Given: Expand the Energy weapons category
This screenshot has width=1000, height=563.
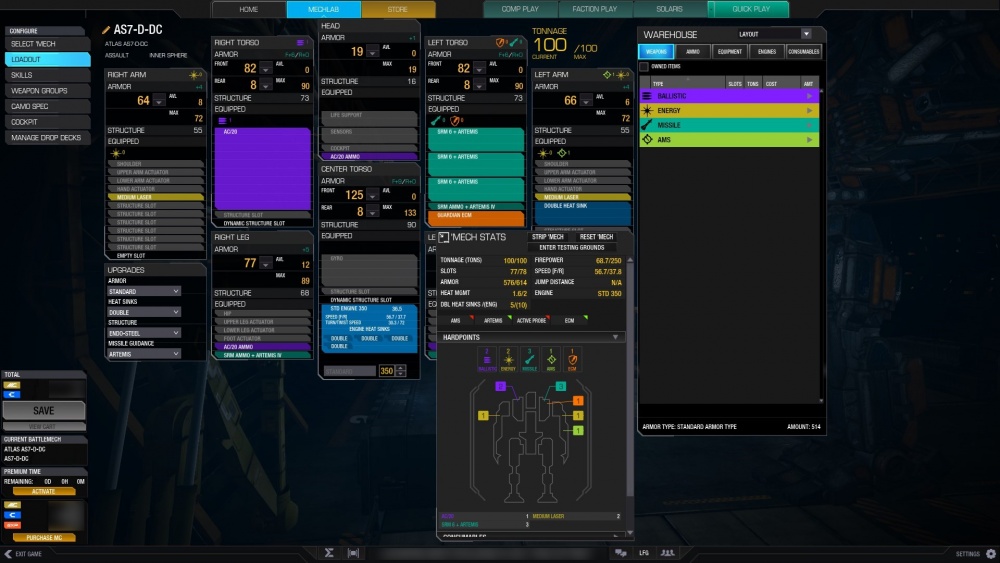Looking at the screenshot, I should pyautogui.click(x=729, y=110).
